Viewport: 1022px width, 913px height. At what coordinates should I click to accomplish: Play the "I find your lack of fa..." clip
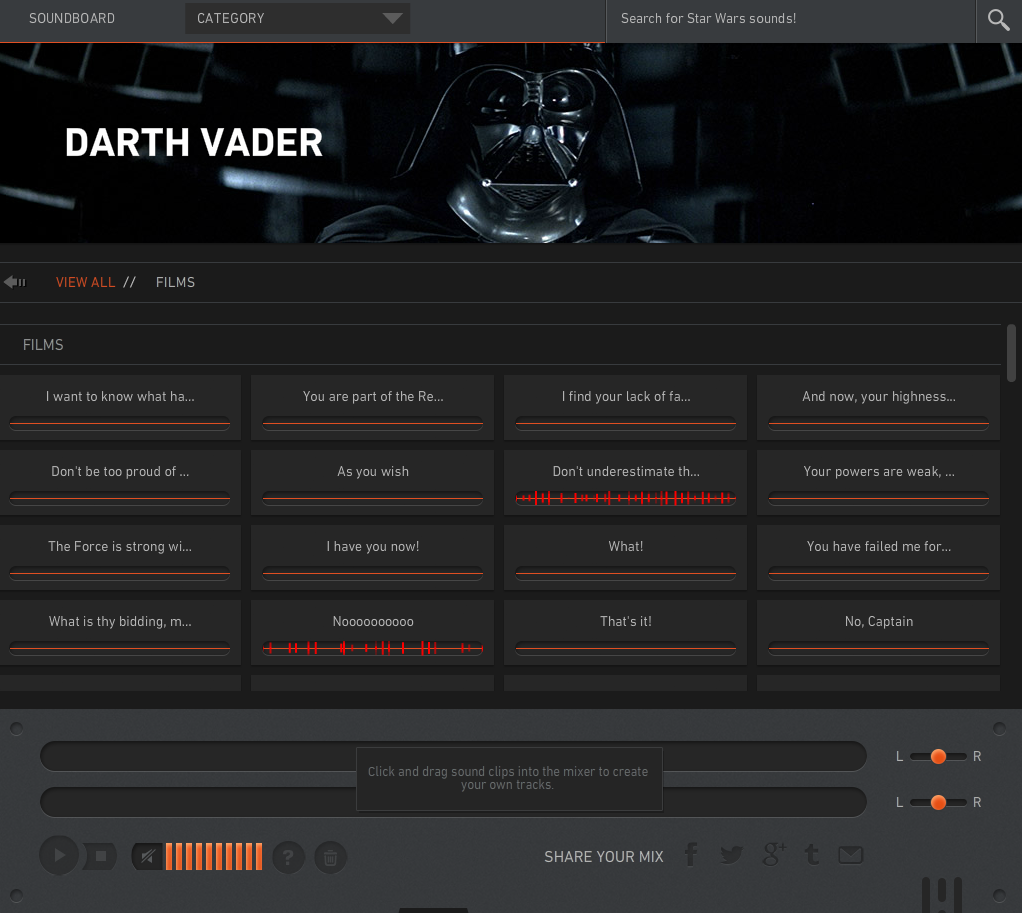(626, 407)
